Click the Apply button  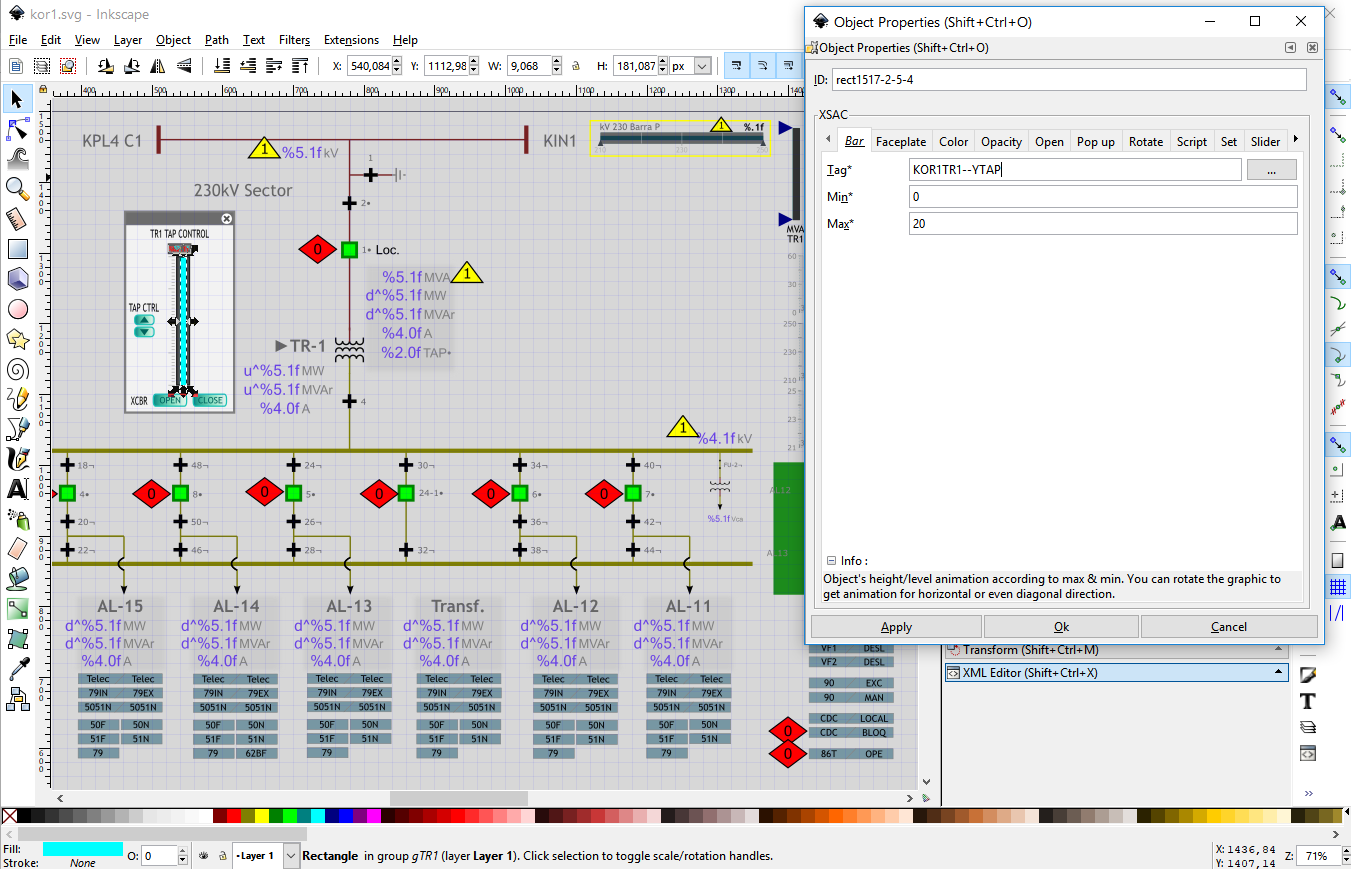tap(895, 627)
